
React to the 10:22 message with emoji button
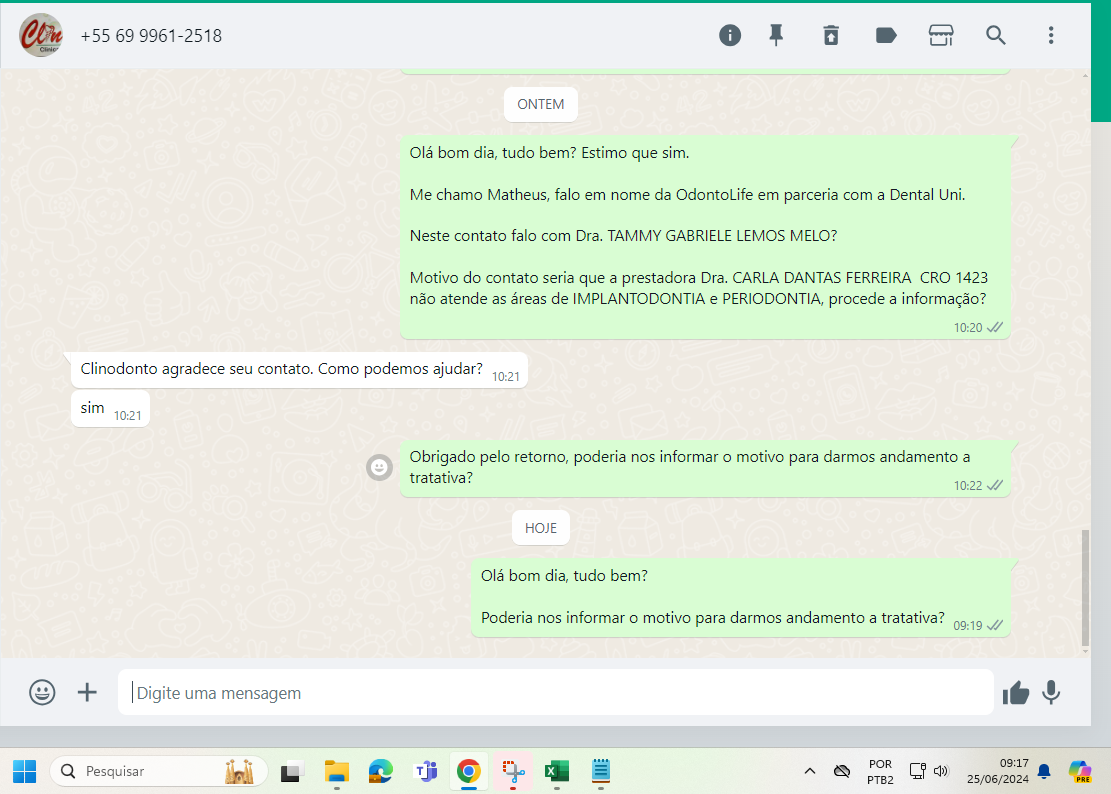(380, 467)
